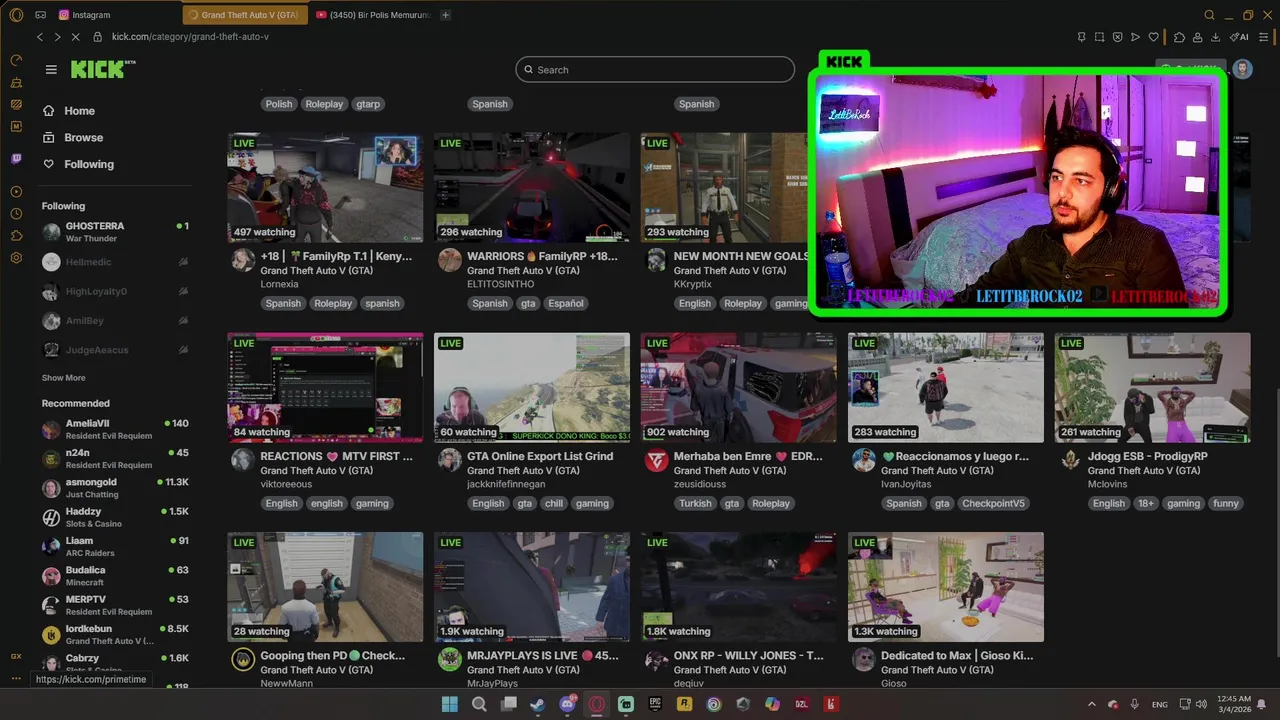Open Discord from the taskbar
Image resolution: width=1280 pixels, height=720 pixels.
(x=567, y=704)
